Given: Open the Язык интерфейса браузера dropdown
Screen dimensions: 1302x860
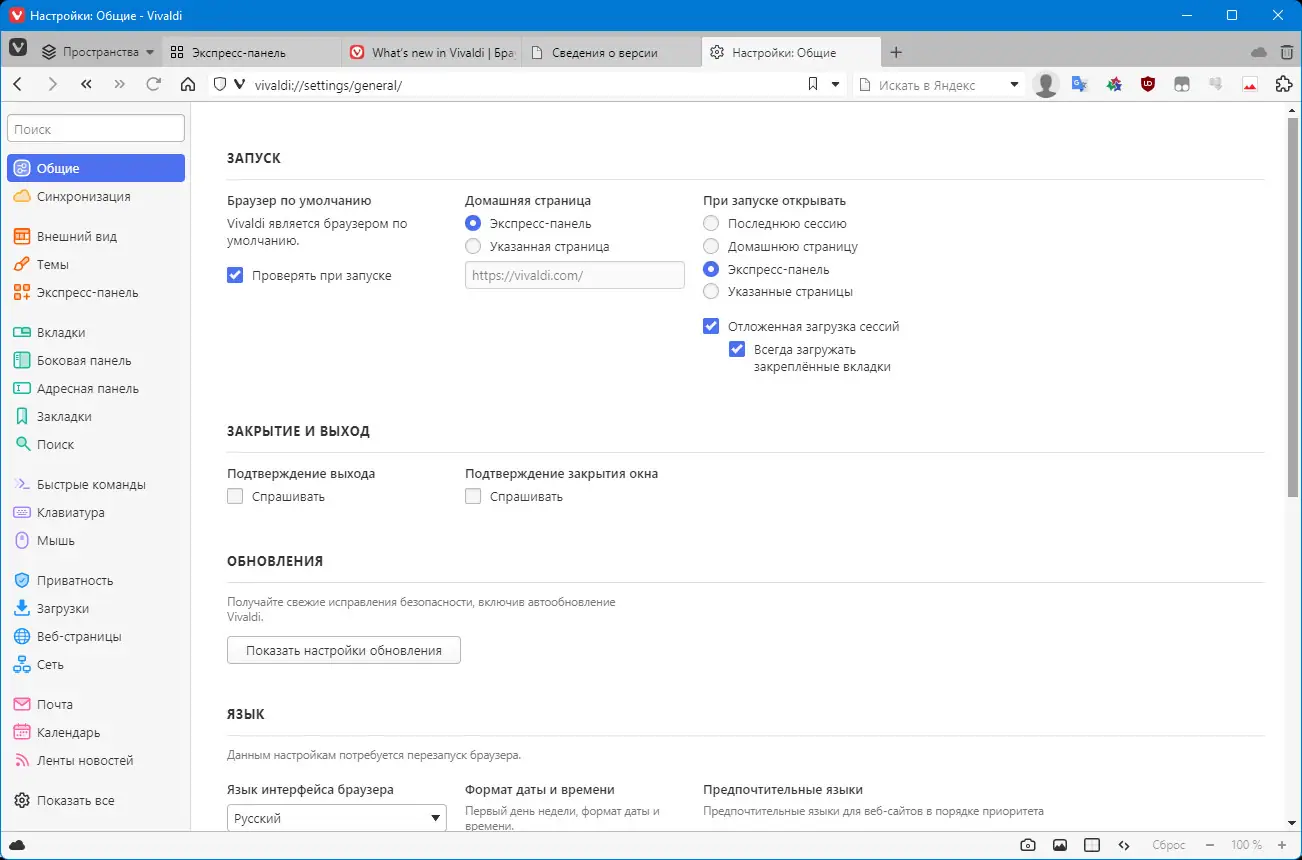Looking at the screenshot, I should coord(336,817).
